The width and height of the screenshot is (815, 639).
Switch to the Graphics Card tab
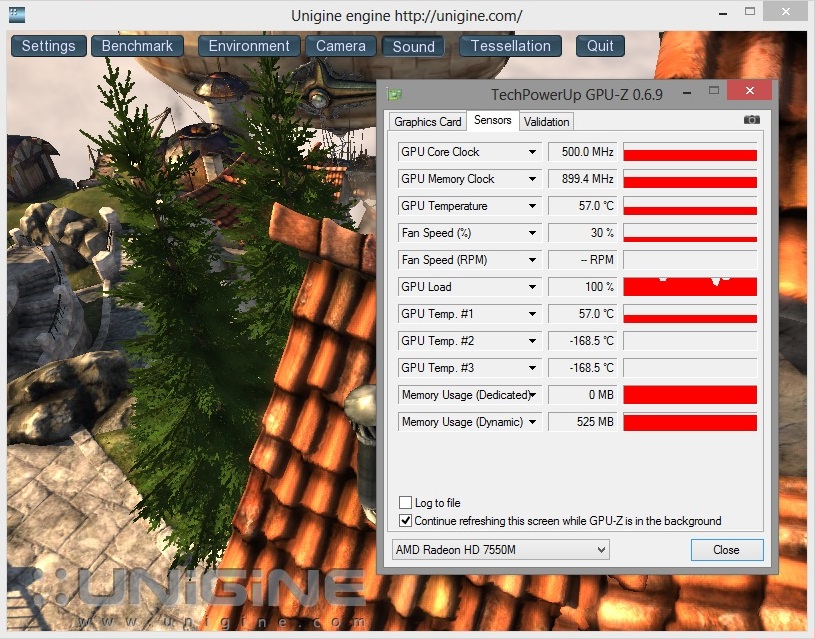[427, 122]
